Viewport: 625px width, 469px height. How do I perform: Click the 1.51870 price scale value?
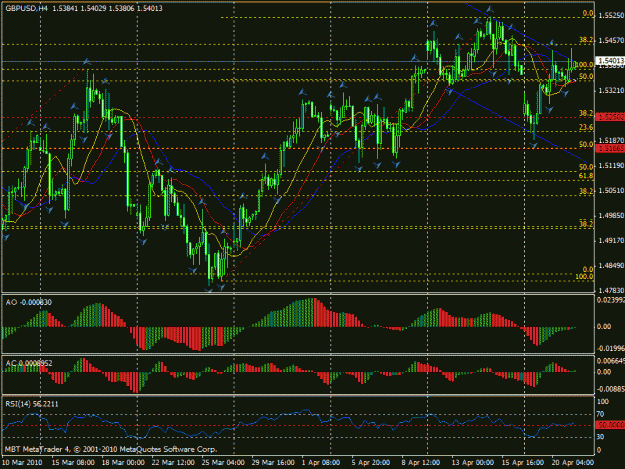tap(611, 140)
